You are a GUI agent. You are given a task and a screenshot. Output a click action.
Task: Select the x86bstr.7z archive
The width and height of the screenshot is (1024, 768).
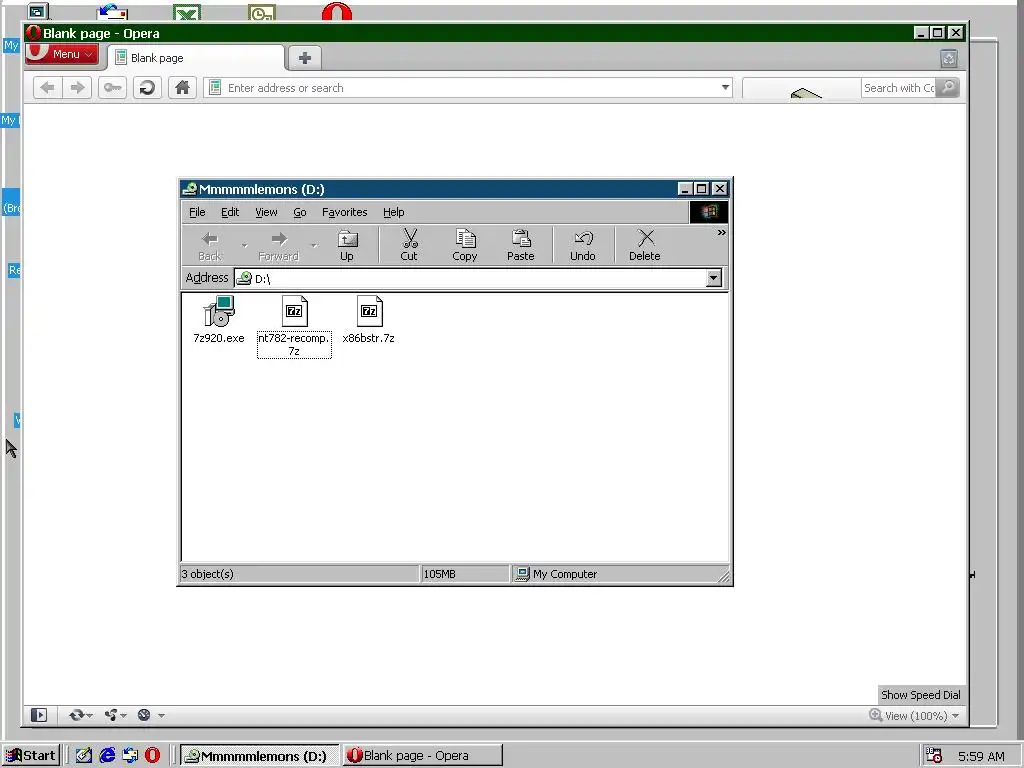point(369,319)
